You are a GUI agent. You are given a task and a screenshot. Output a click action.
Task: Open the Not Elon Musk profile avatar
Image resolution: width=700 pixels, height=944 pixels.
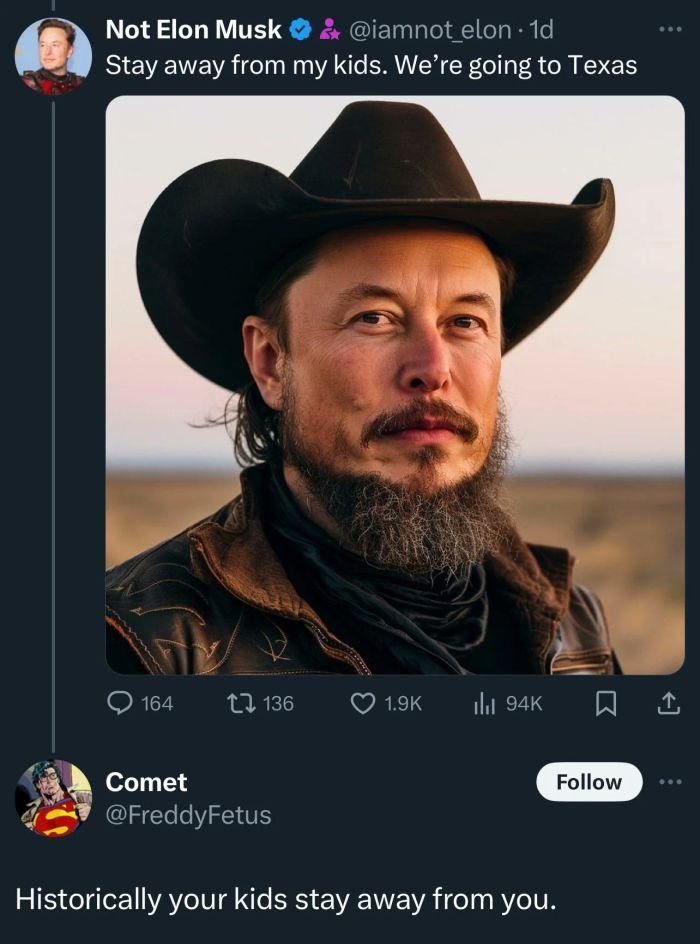coord(53,55)
